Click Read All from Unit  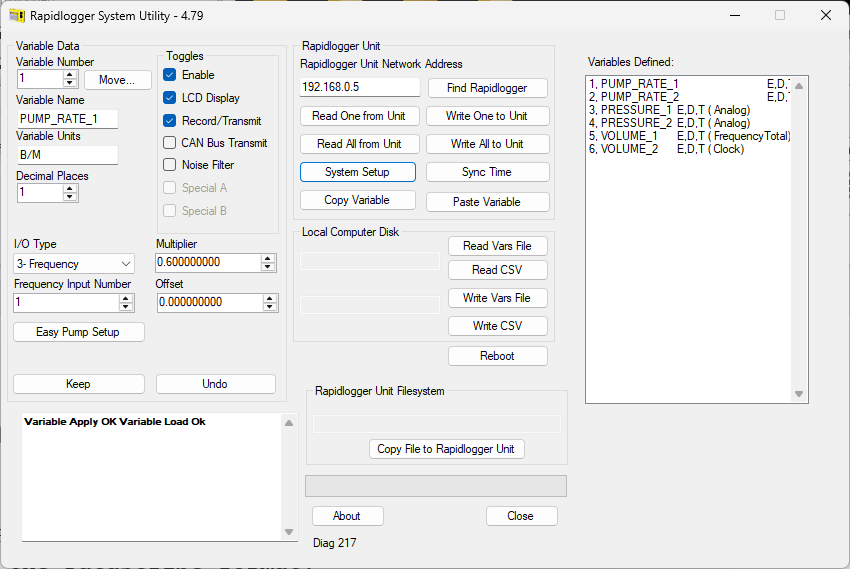point(359,144)
